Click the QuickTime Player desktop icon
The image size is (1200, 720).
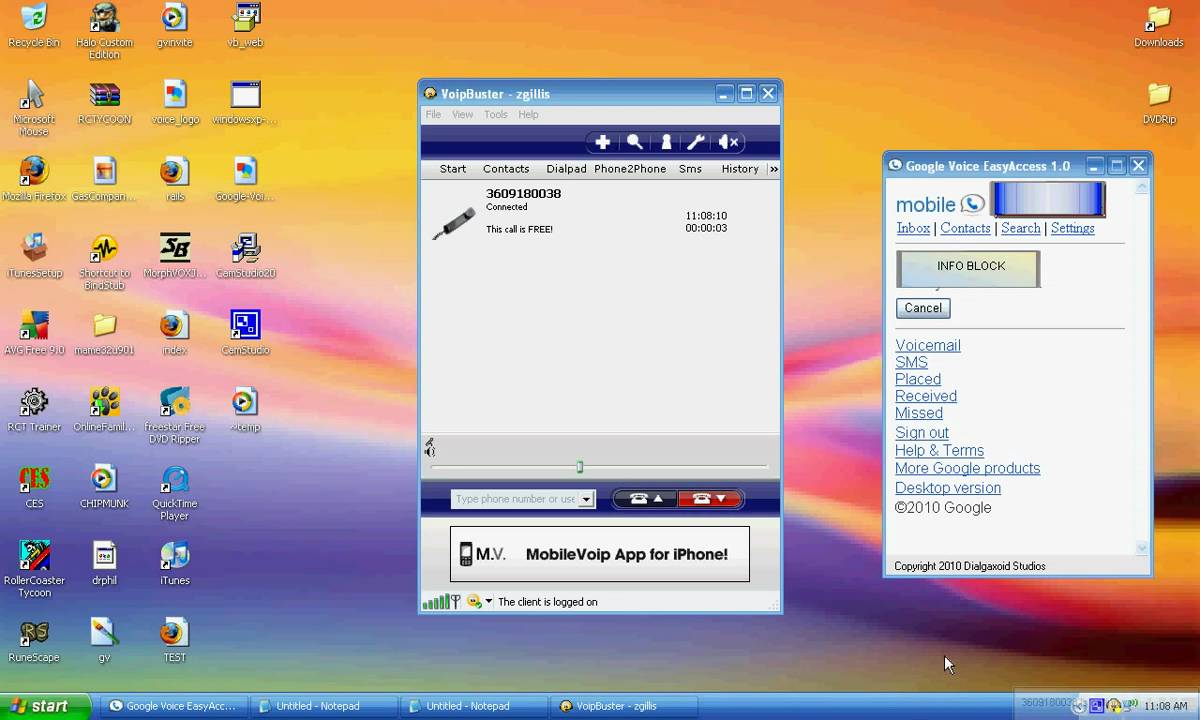tap(175, 492)
